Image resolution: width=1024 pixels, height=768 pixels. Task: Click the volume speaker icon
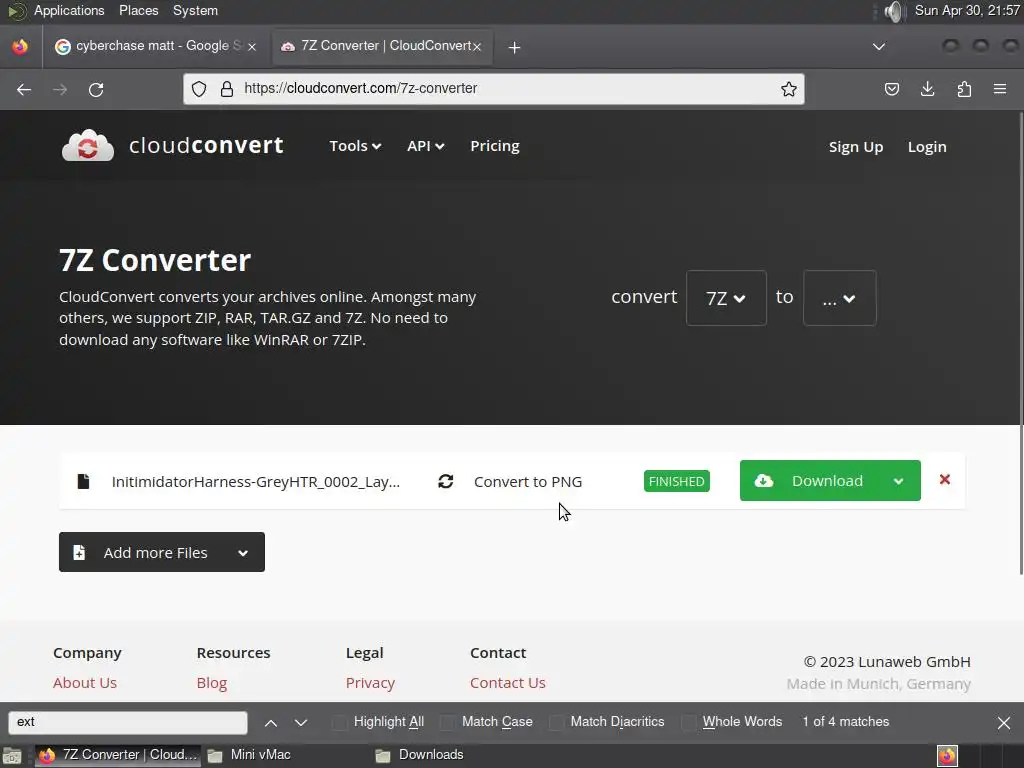(894, 11)
